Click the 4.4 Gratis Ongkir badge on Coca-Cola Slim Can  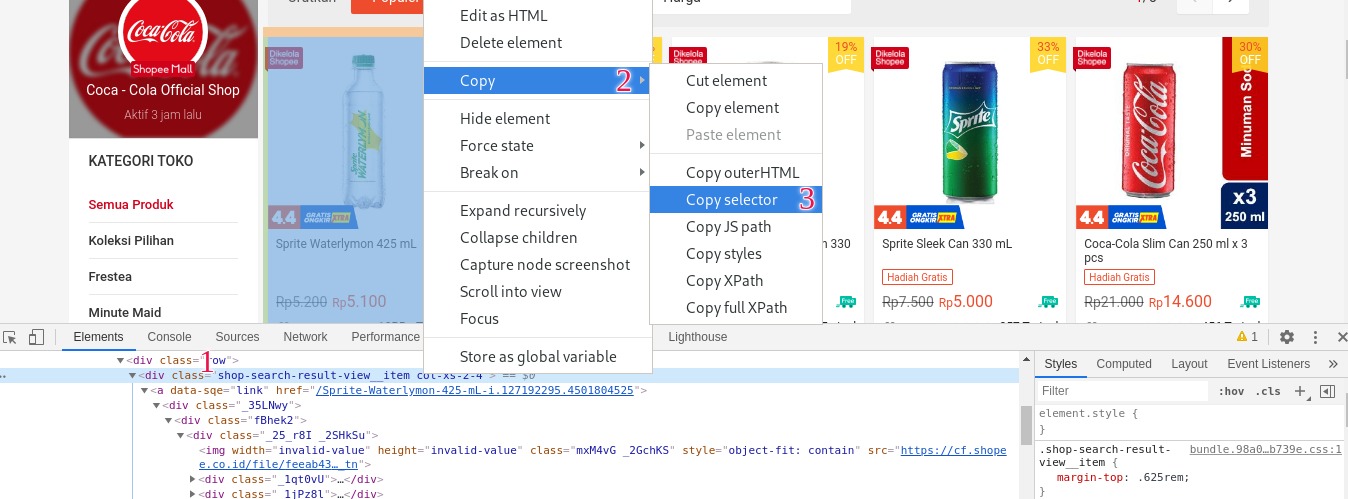click(1120, 216)
